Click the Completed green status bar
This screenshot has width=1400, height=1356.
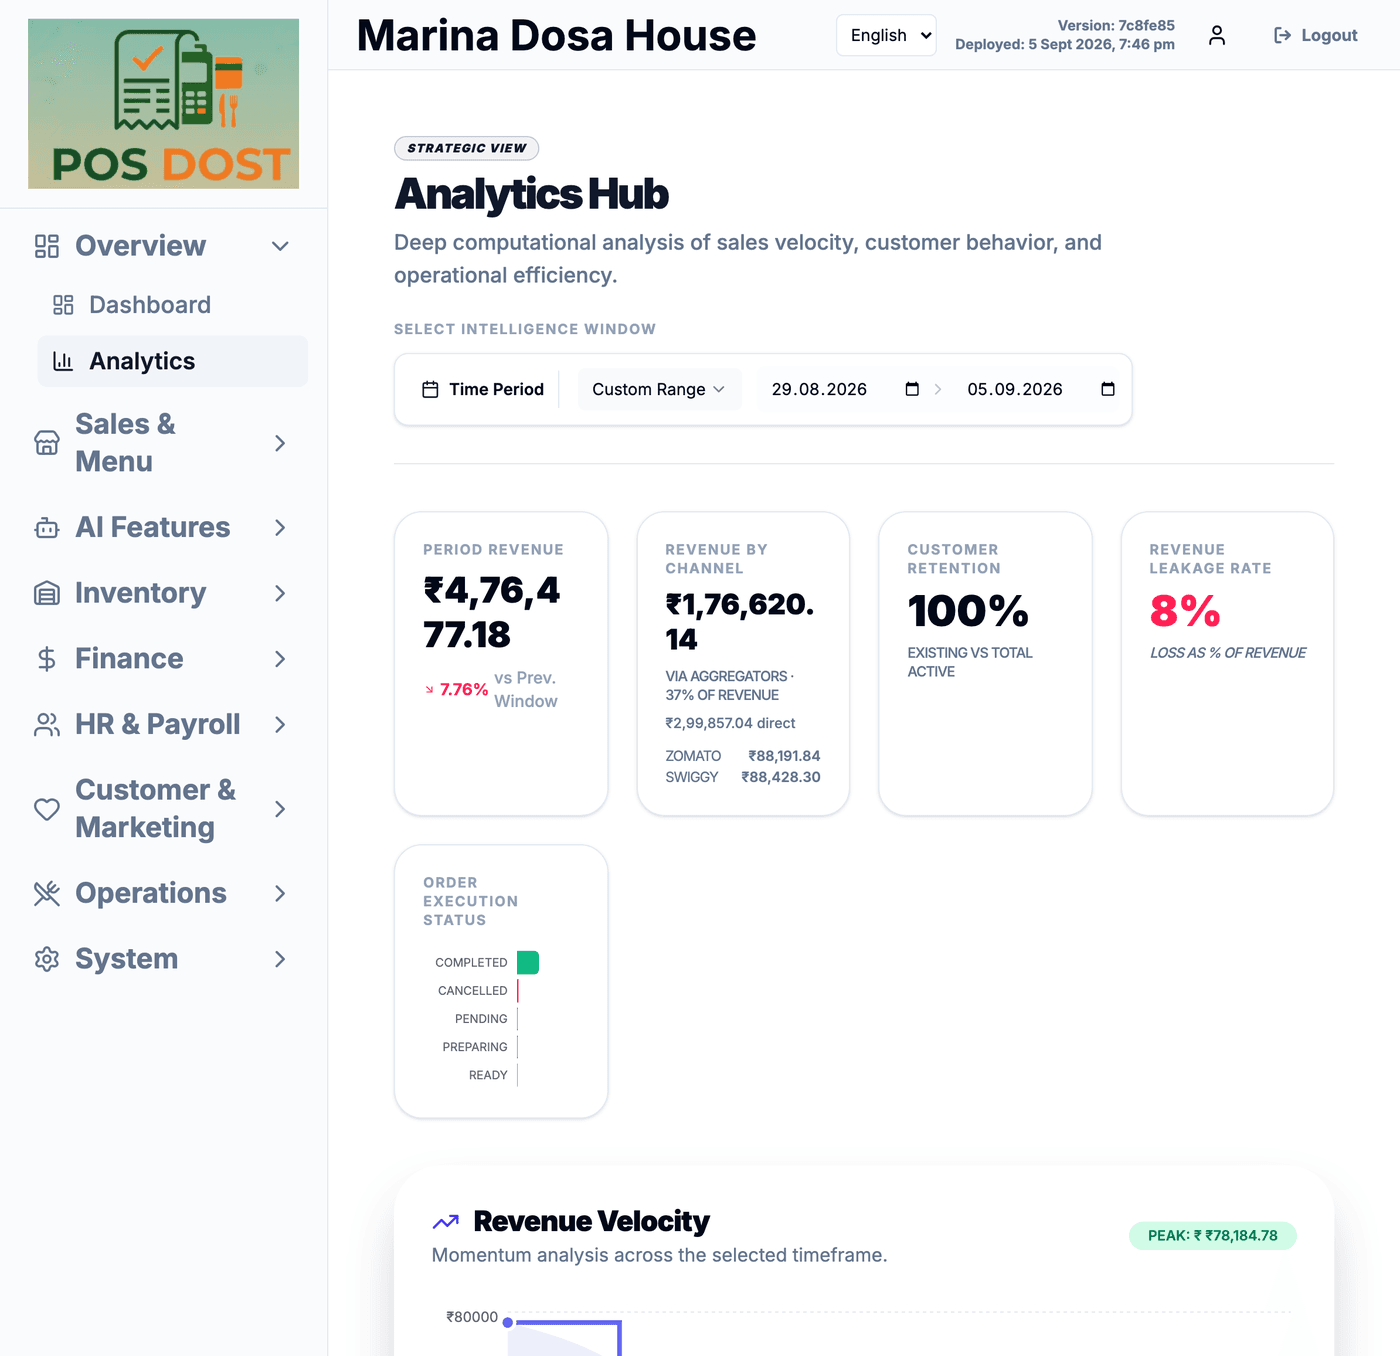click(528, 962)
